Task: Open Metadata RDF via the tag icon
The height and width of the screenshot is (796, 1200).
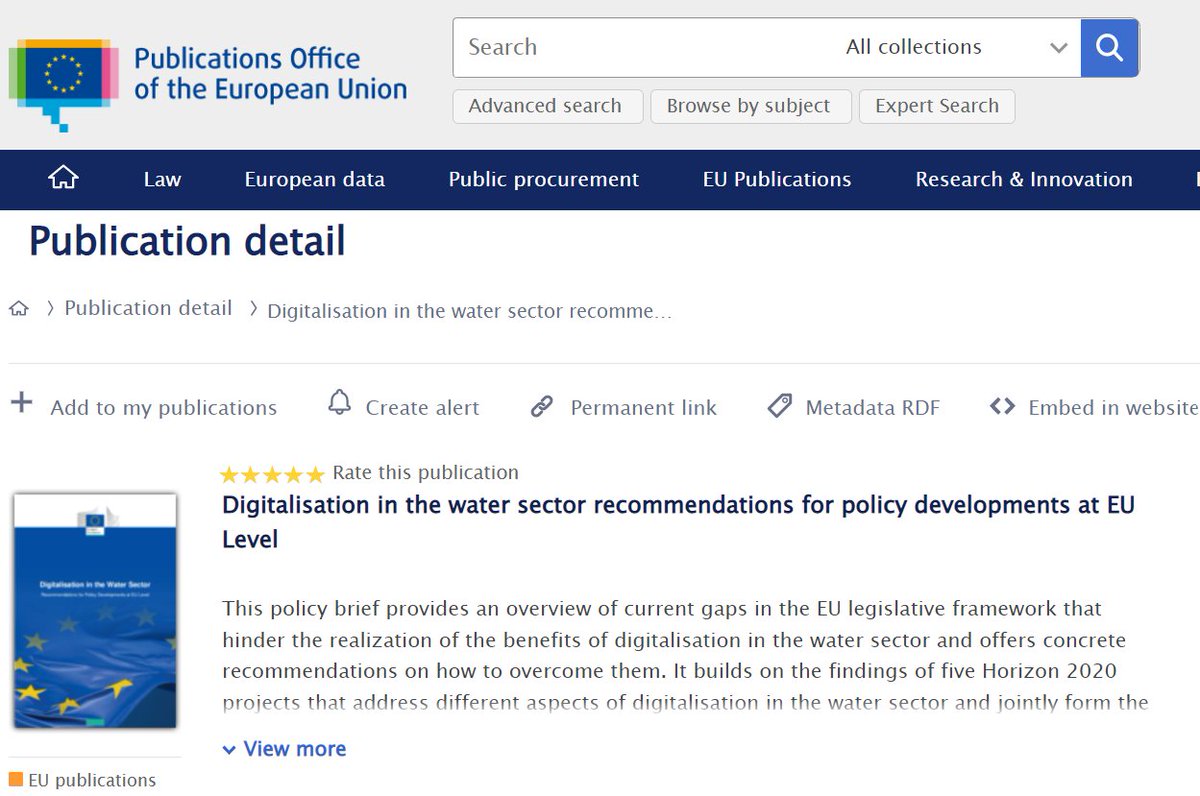Action: [780, 406]
